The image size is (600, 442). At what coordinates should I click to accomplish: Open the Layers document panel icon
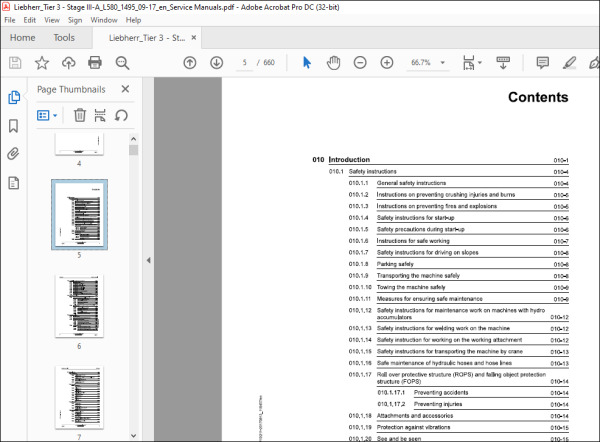[14, 183]
